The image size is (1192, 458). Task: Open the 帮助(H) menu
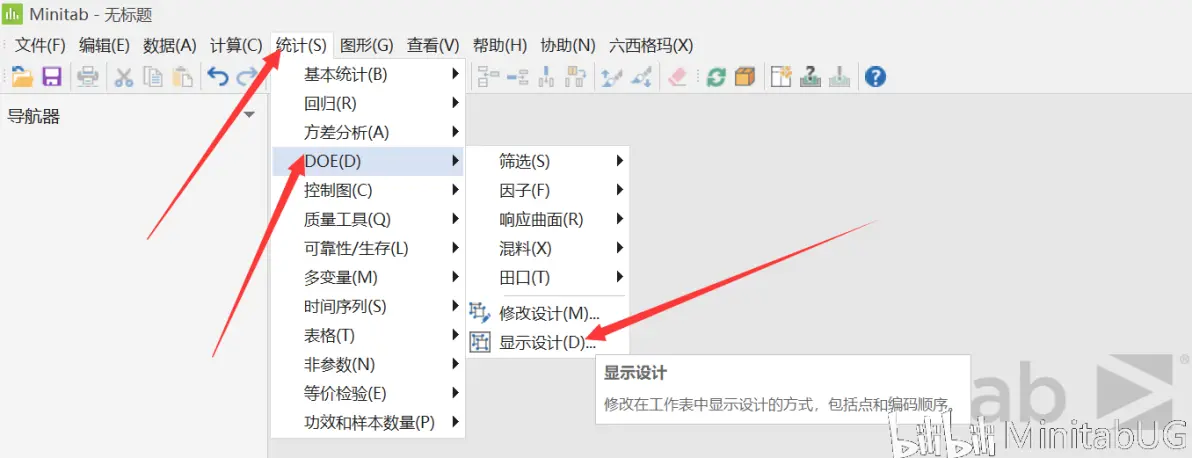click(499, 45)
